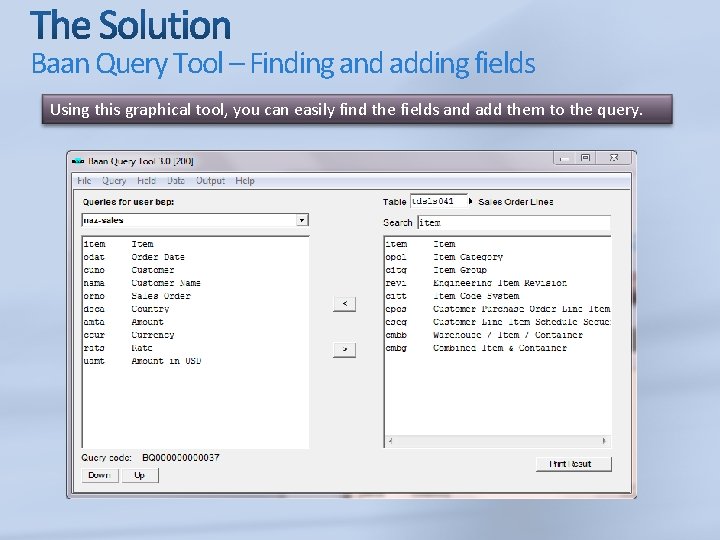The image size is (720, 540).
Task: Click the Search field containing item
Action: 514,223
